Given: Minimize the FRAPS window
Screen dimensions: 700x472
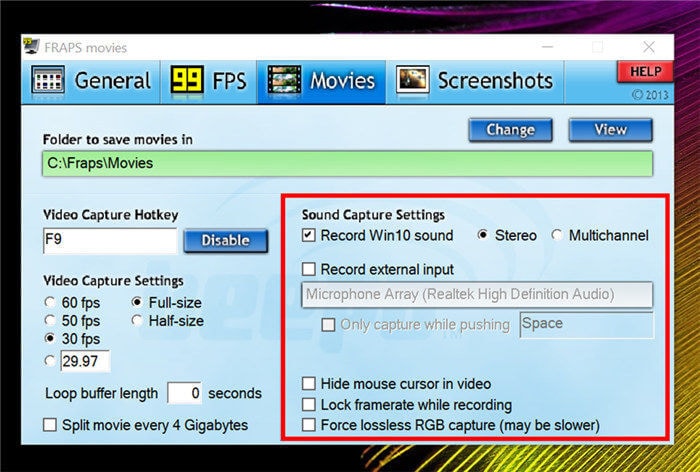Looking at the screenshot, I should click(x=548, y=46).
